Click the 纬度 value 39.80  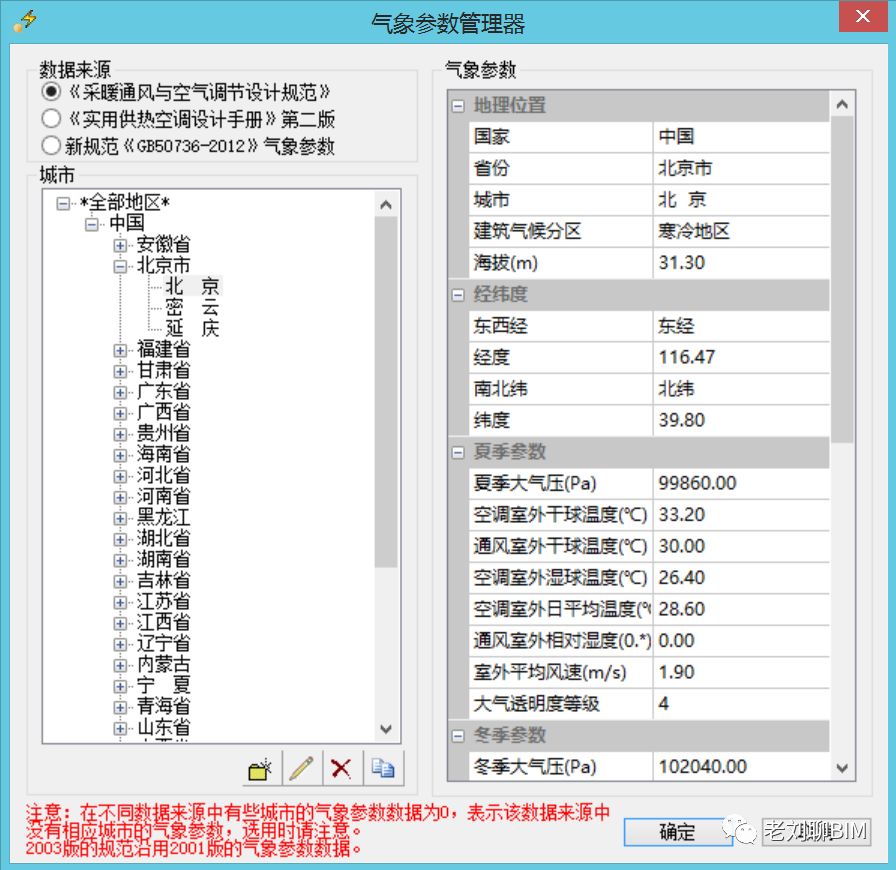(x=741, y=421)
